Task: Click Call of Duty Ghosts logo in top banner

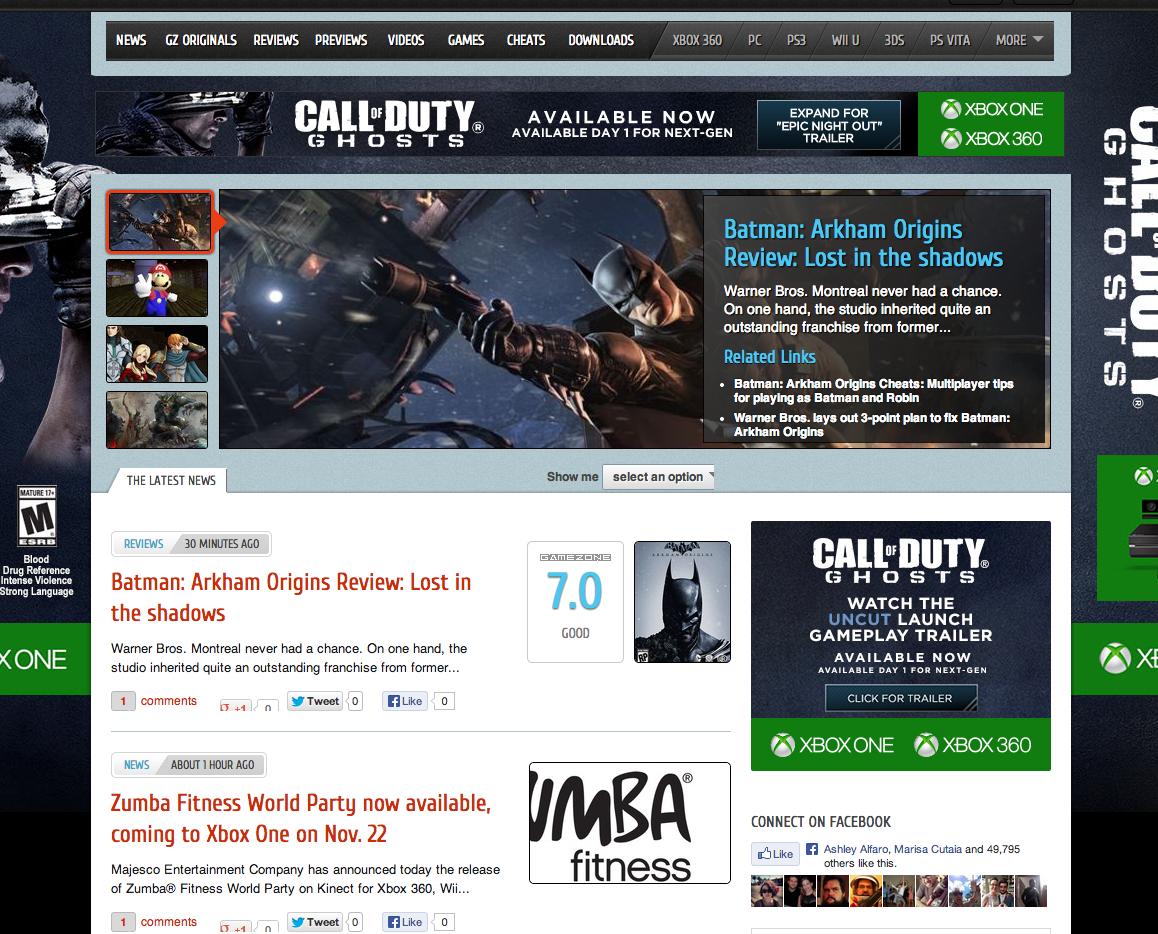Action: [389, 124]
